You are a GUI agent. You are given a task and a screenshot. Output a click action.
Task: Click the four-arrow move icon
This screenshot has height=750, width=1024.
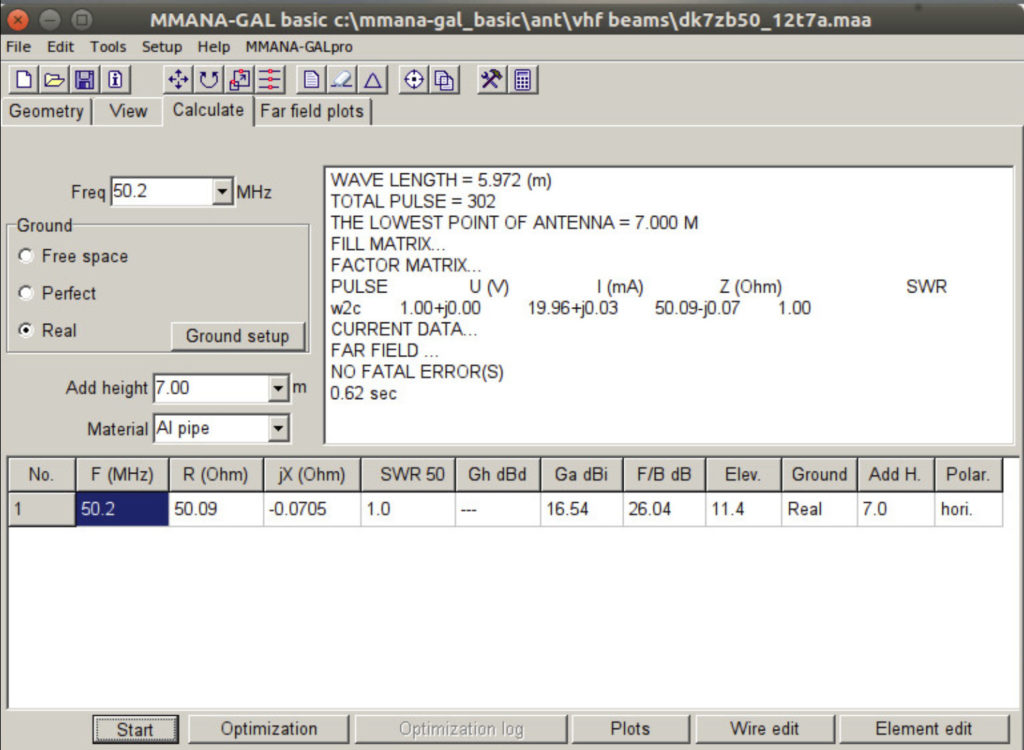pyautogui.click(x=179, y=79)
